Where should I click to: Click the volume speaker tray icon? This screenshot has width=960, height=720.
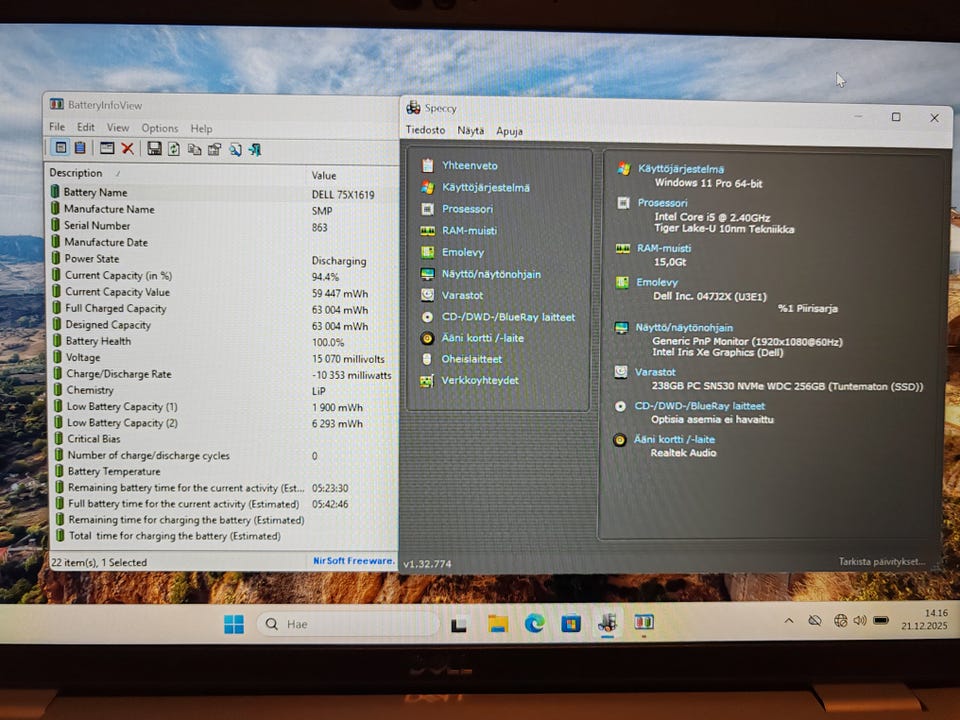click(x=860, y=620)
